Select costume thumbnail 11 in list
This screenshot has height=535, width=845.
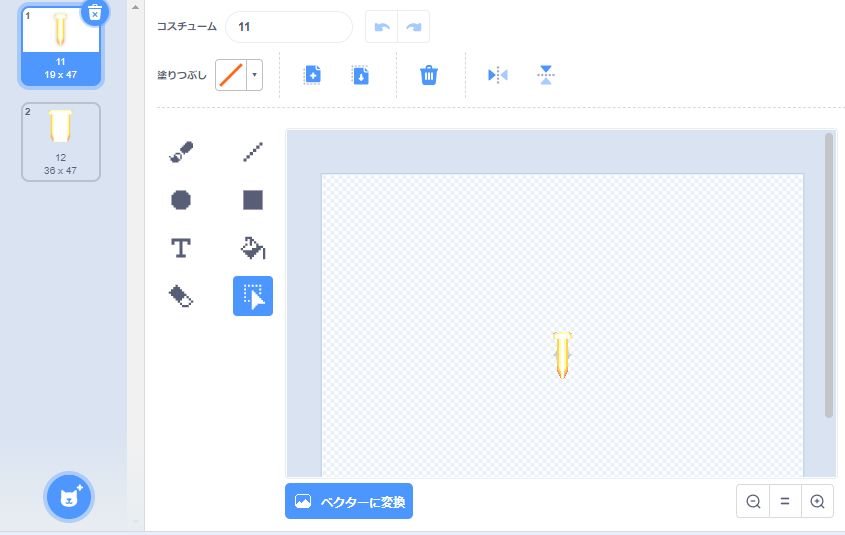61,46
